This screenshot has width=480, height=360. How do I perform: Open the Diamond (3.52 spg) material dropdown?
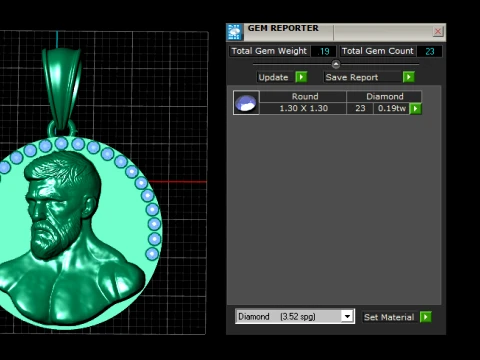point(295,316)
